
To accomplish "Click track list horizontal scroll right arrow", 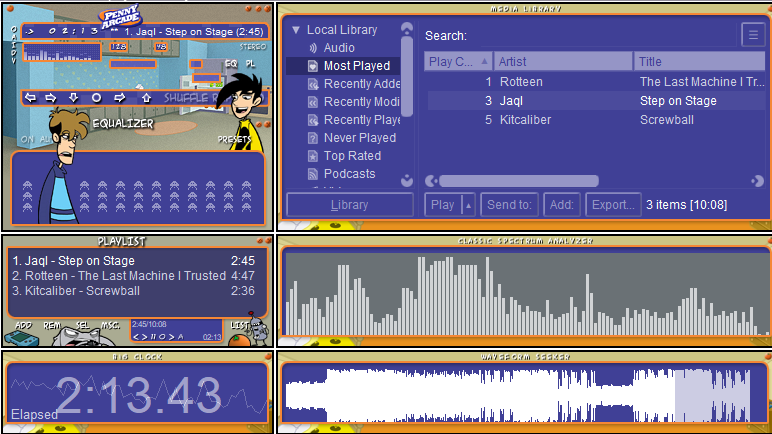I will [x=758, y=181].
